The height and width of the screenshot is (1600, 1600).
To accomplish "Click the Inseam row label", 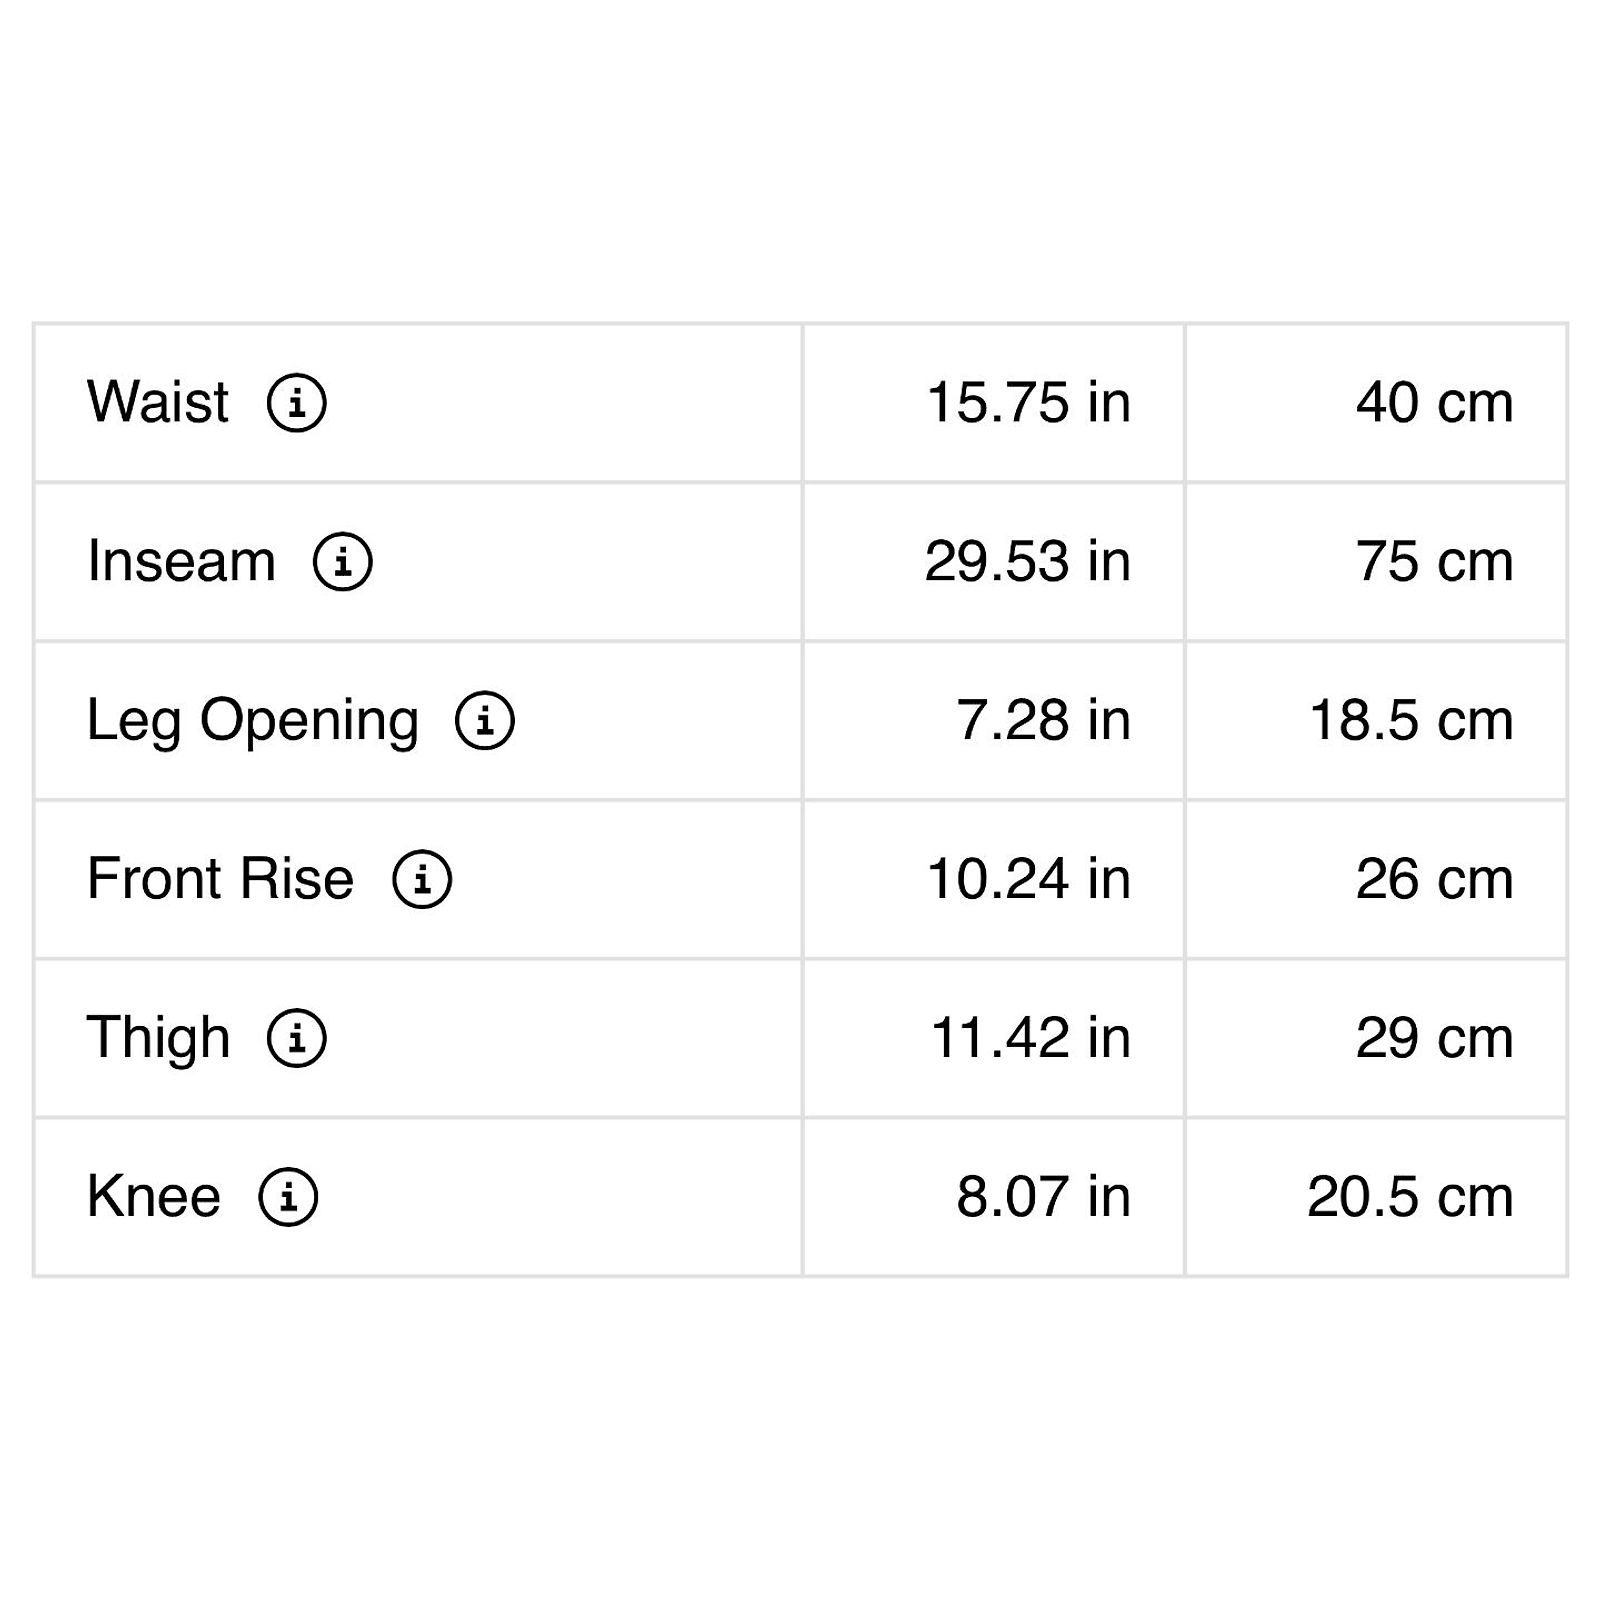I will [x=181, y=561].
